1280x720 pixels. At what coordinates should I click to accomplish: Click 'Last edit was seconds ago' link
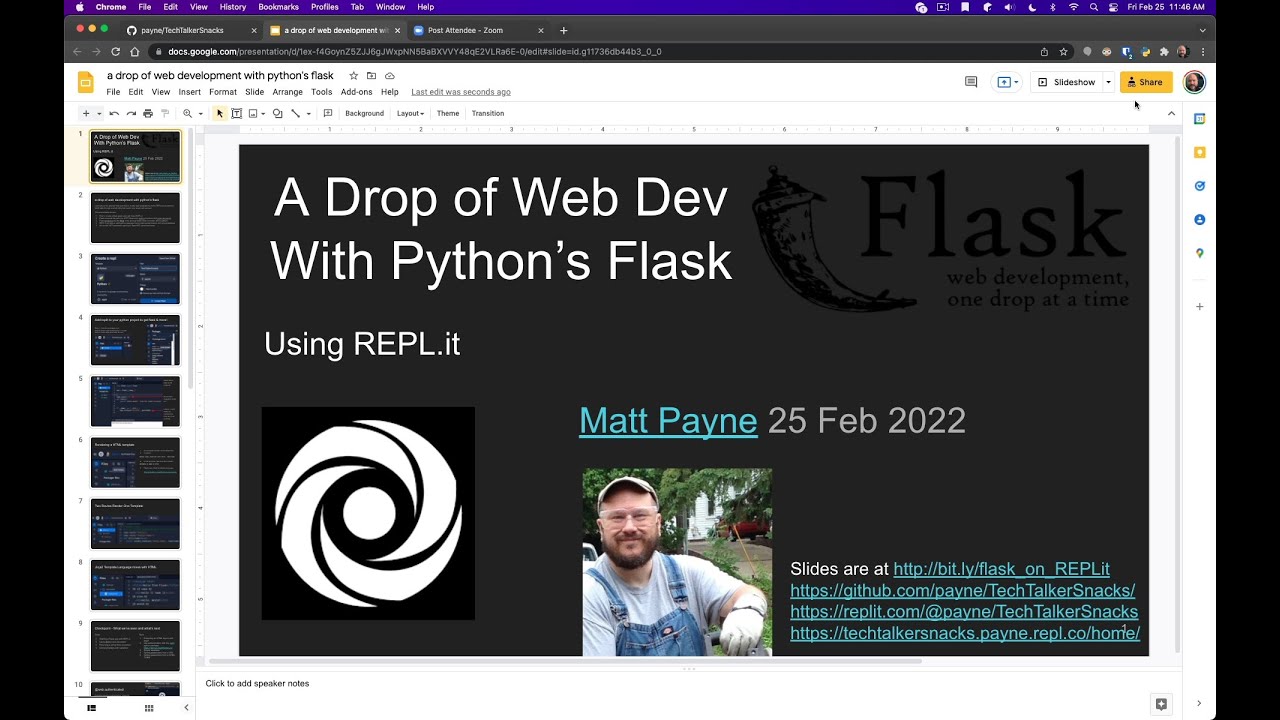coord(461,92)
